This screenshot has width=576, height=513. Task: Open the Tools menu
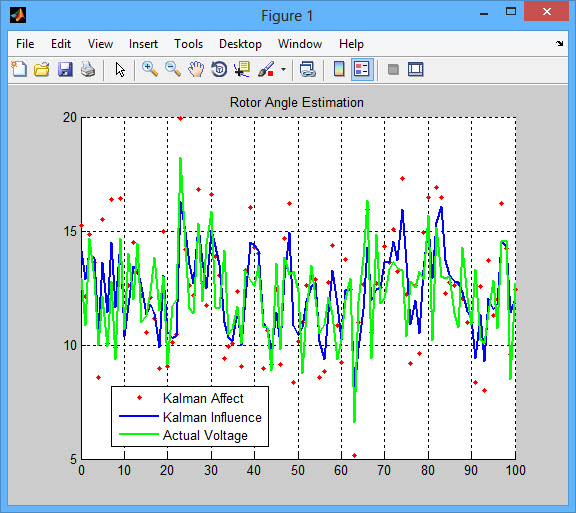coord(188,44)
